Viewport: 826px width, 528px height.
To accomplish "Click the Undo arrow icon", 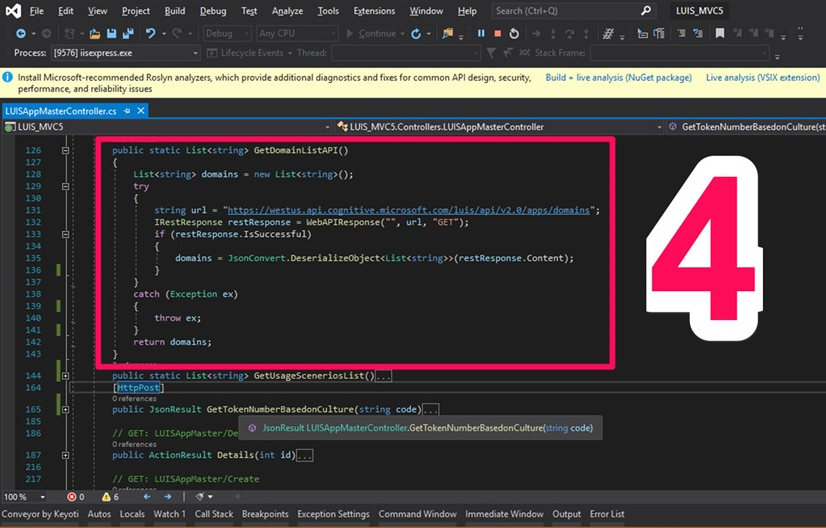I will [x=151, y=33].
